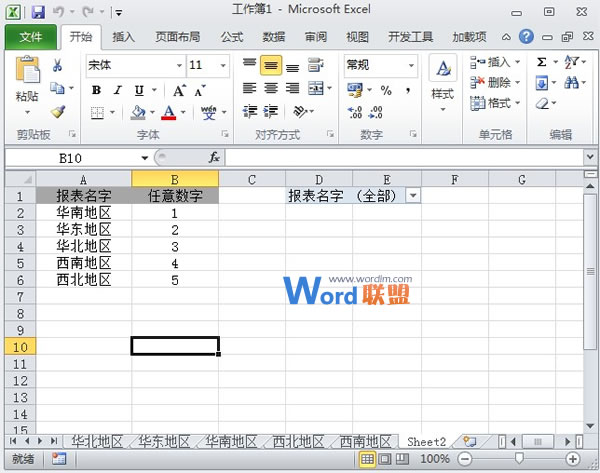
Task: Click the Cut scissors icon
Action: click(58, 66)
